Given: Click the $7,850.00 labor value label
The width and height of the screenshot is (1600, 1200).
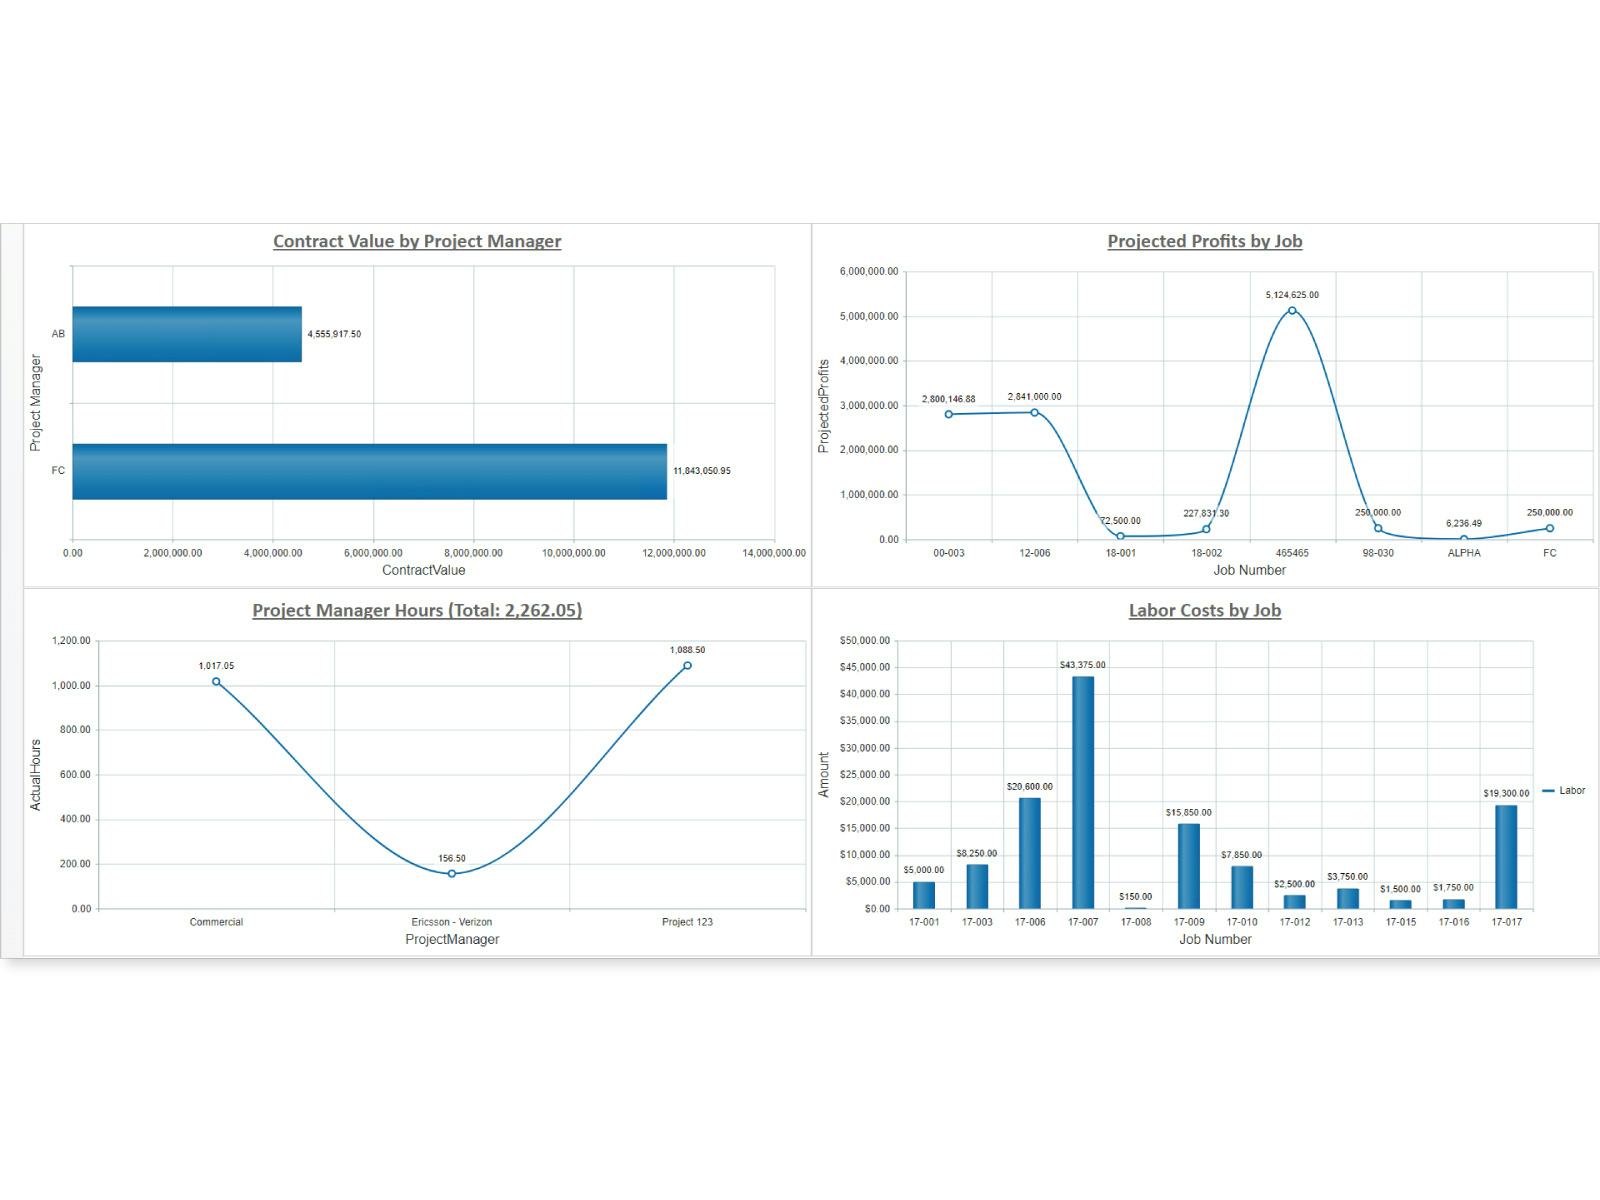Looking at the screenshot, I should [1242, 855].
